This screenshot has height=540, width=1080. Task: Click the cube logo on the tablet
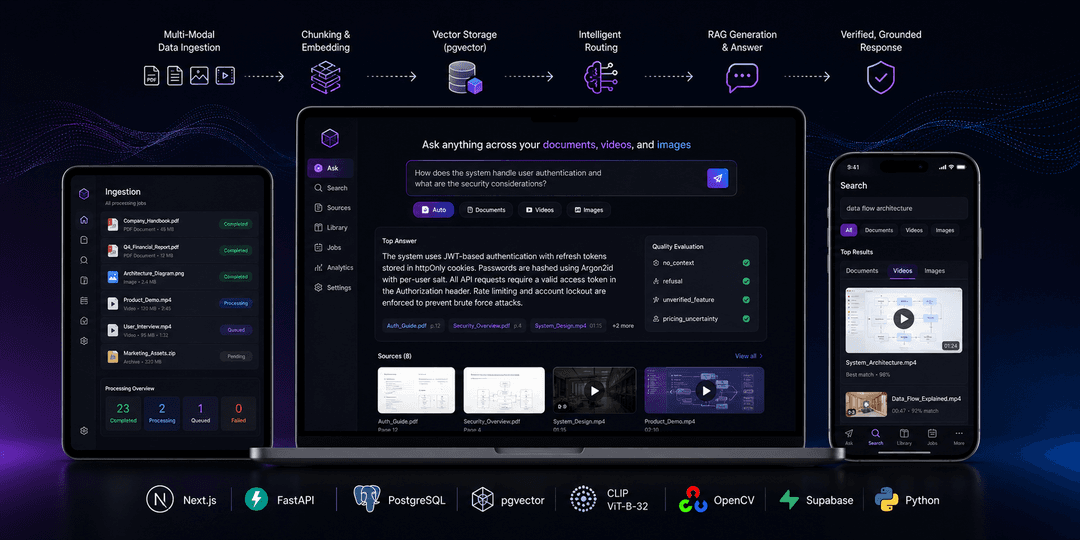click(x=84, y=194)
